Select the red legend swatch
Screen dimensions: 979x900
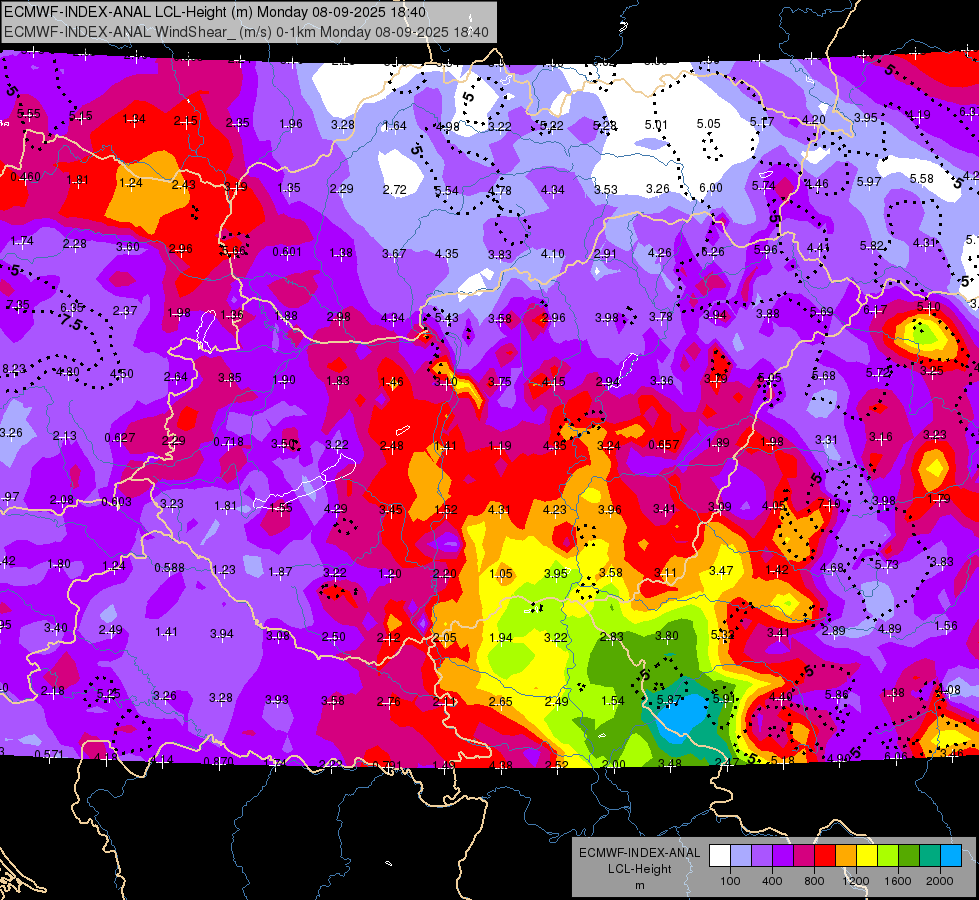(825, 856)
